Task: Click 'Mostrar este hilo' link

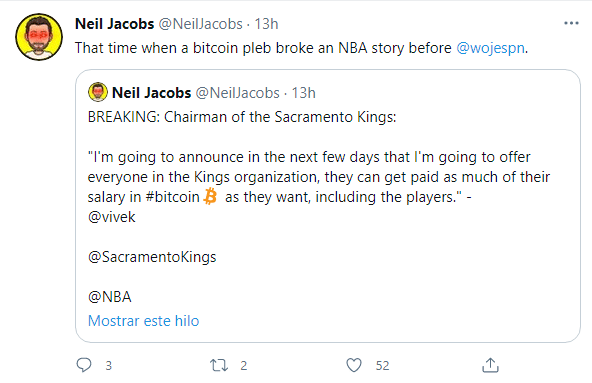Action: tap(143, 321)
